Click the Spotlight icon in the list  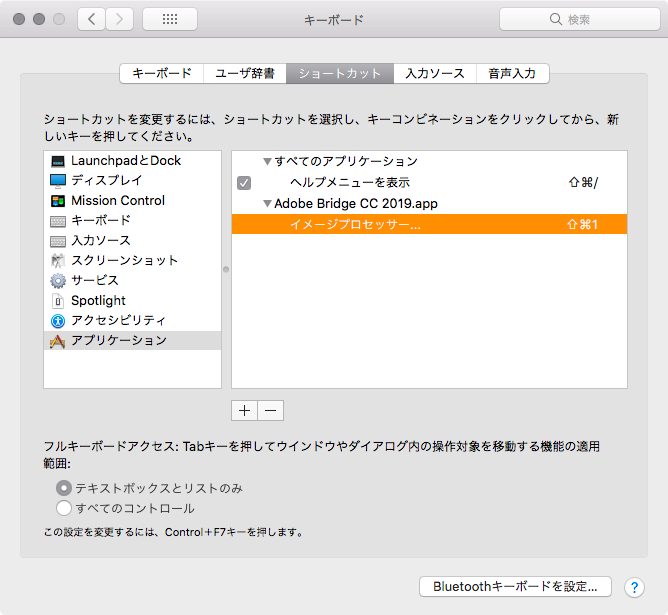58,301
